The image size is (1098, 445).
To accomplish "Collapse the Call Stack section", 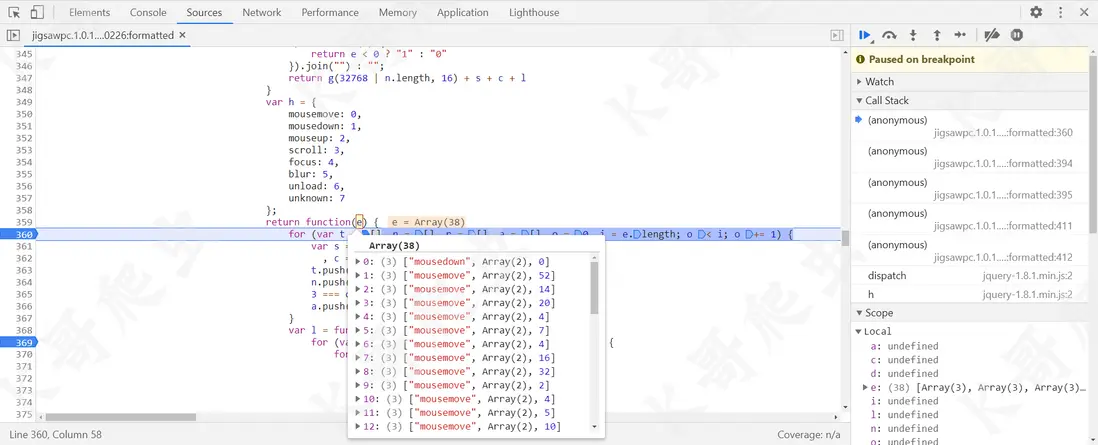I will 887,100.
